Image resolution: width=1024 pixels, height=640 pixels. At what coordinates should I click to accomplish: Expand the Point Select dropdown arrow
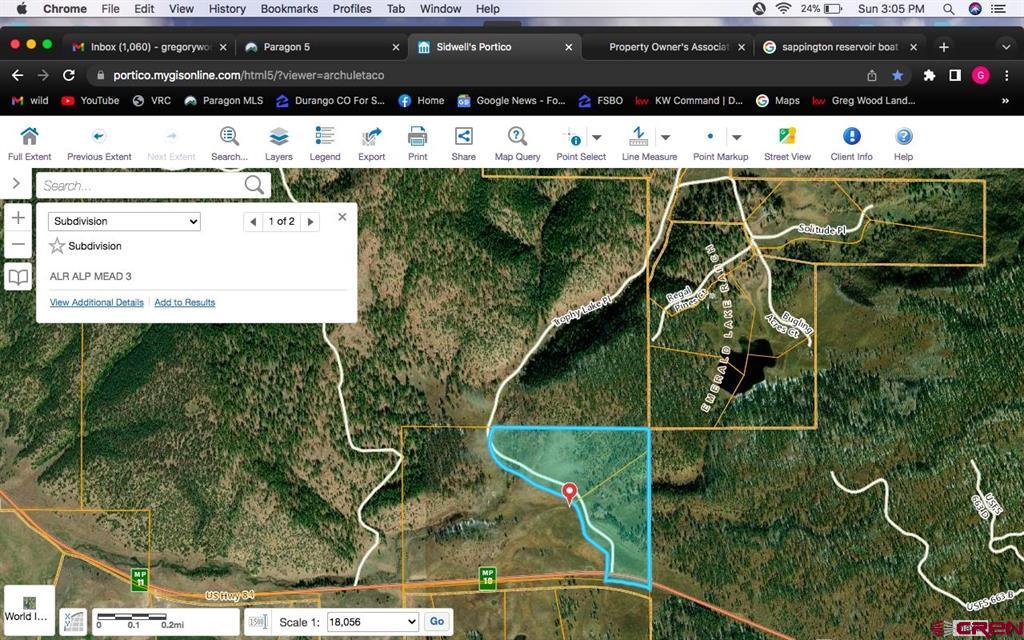tap(597, 137)
